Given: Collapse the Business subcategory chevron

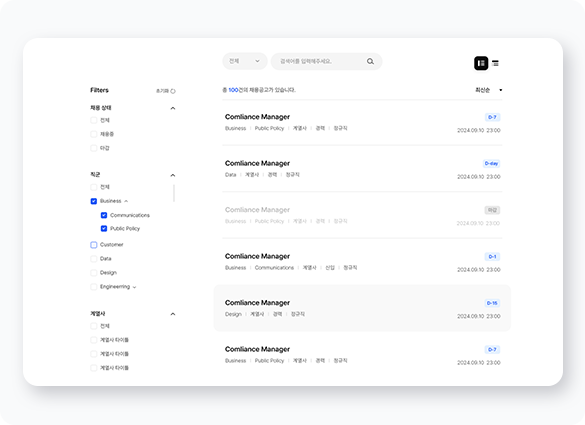Looking at the screenshot, I should [x=126, y=201].
